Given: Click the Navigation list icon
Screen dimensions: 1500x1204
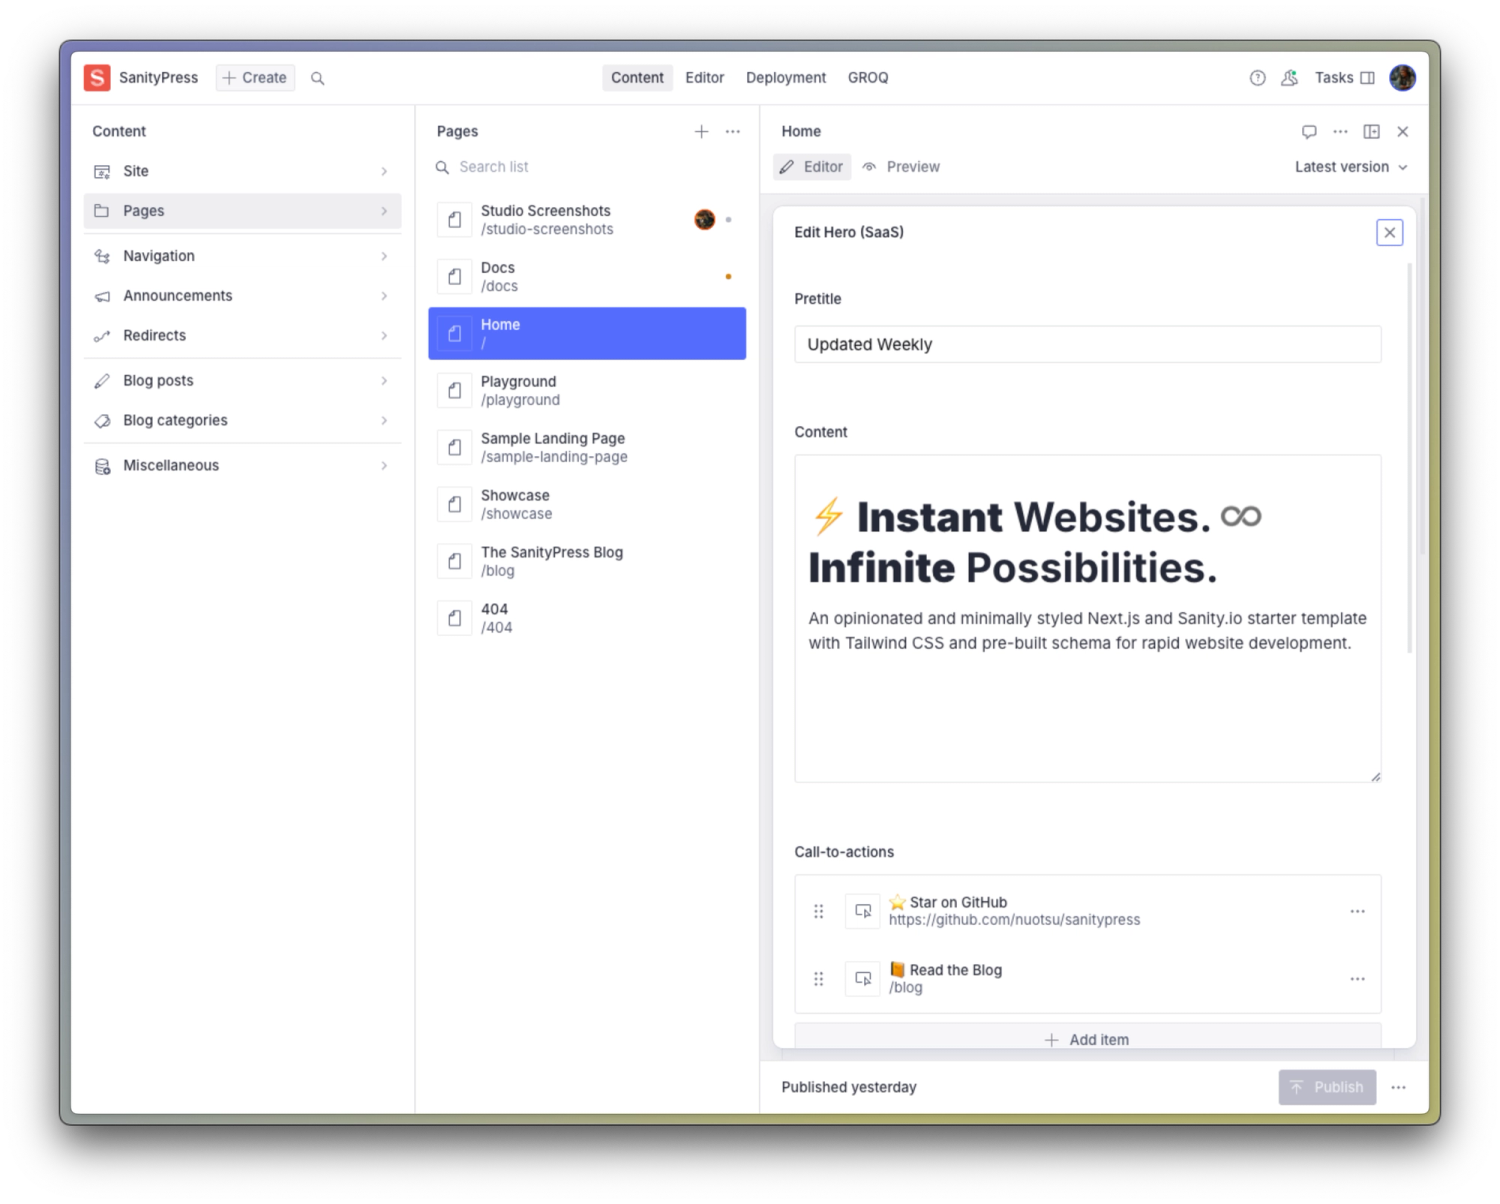Looking at the screenshot, I should click(102, 257).
